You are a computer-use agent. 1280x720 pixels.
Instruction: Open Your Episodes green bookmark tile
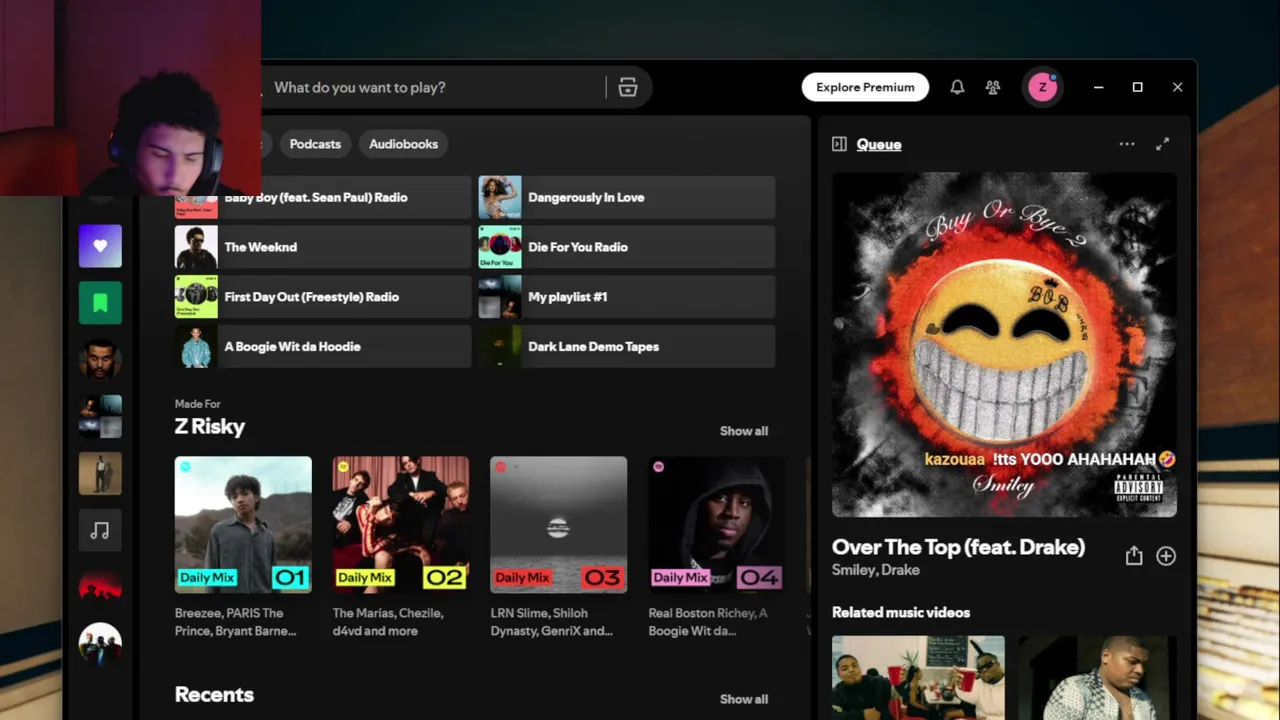point(100,303)
